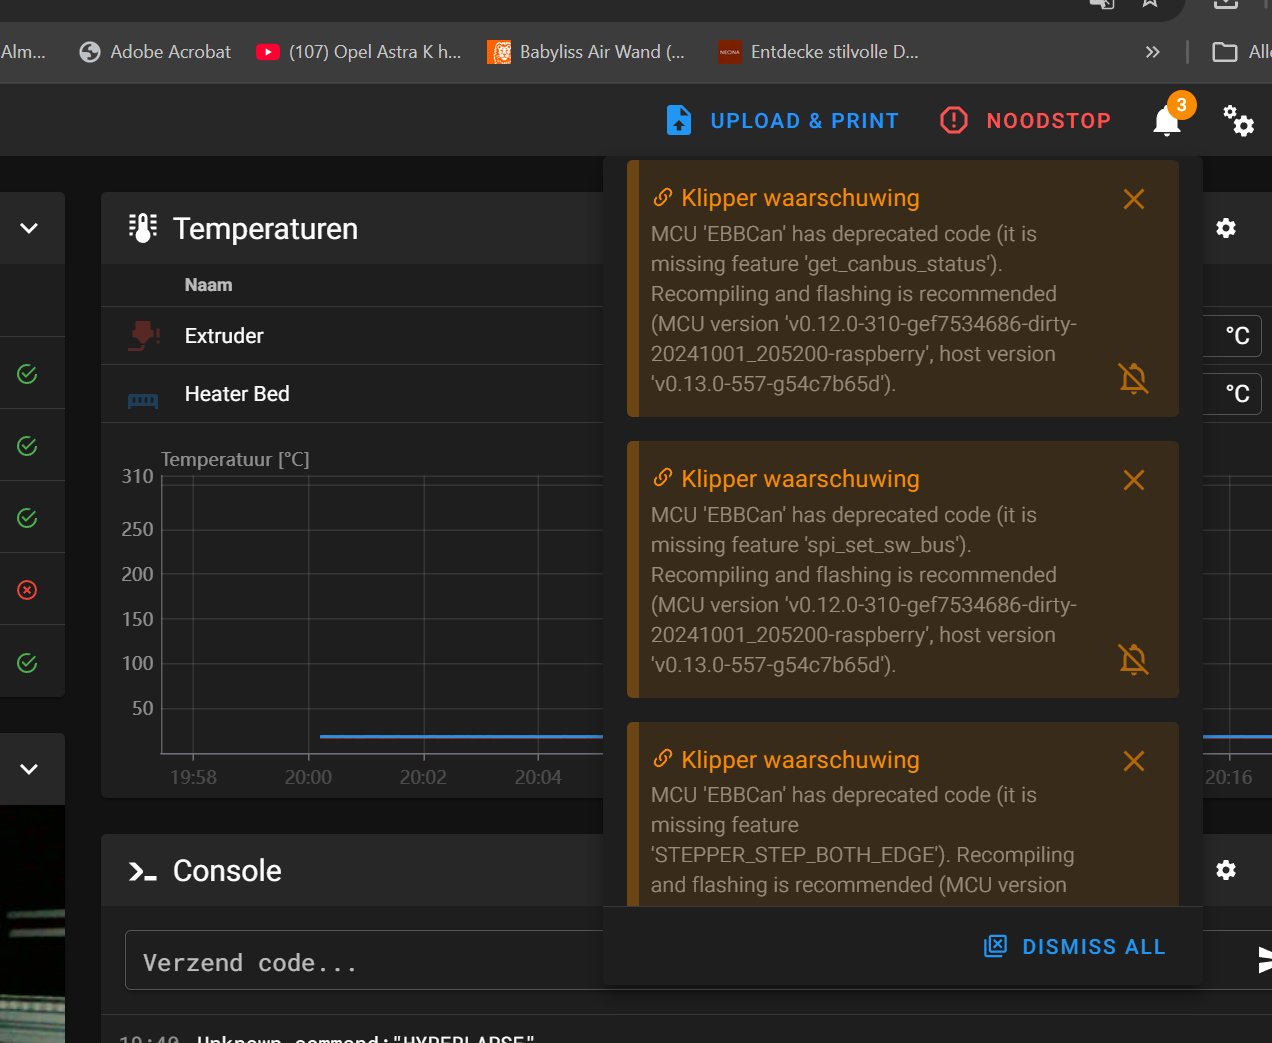This screenshot has height=1043, width=1272.
Task: Snooze the get_canbus_status warning bell icon
Action: (x=1133, y=378)
